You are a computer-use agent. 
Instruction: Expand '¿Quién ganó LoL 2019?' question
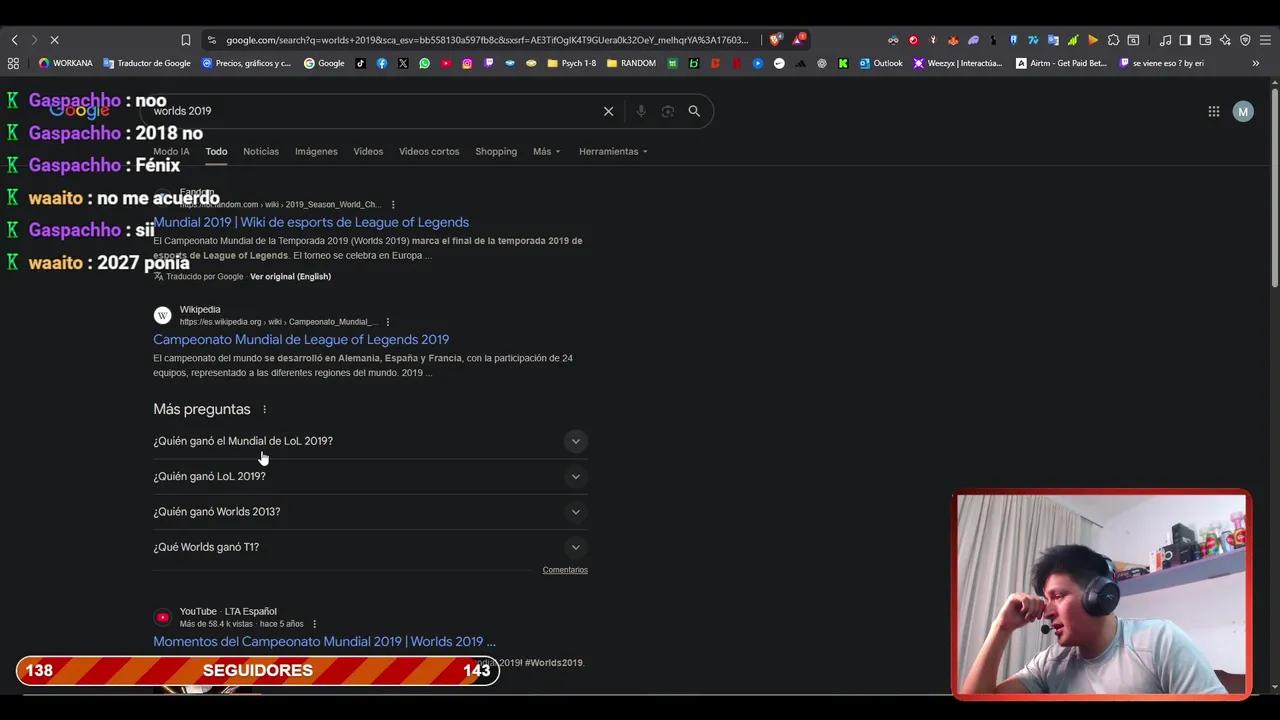[x=370, y=476]
